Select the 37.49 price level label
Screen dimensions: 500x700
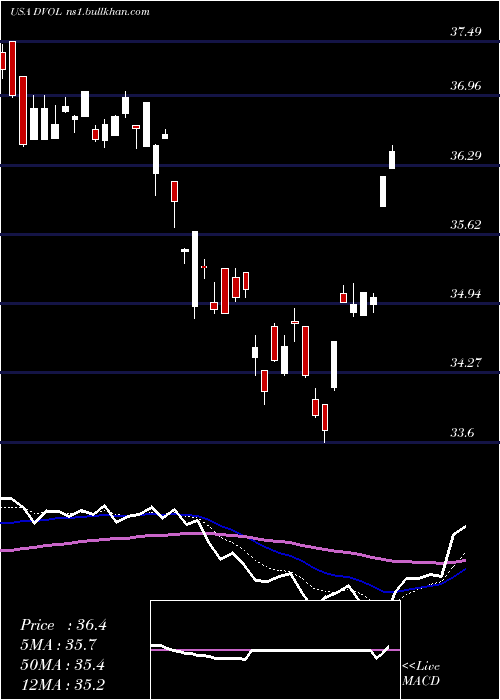[466, 32]
